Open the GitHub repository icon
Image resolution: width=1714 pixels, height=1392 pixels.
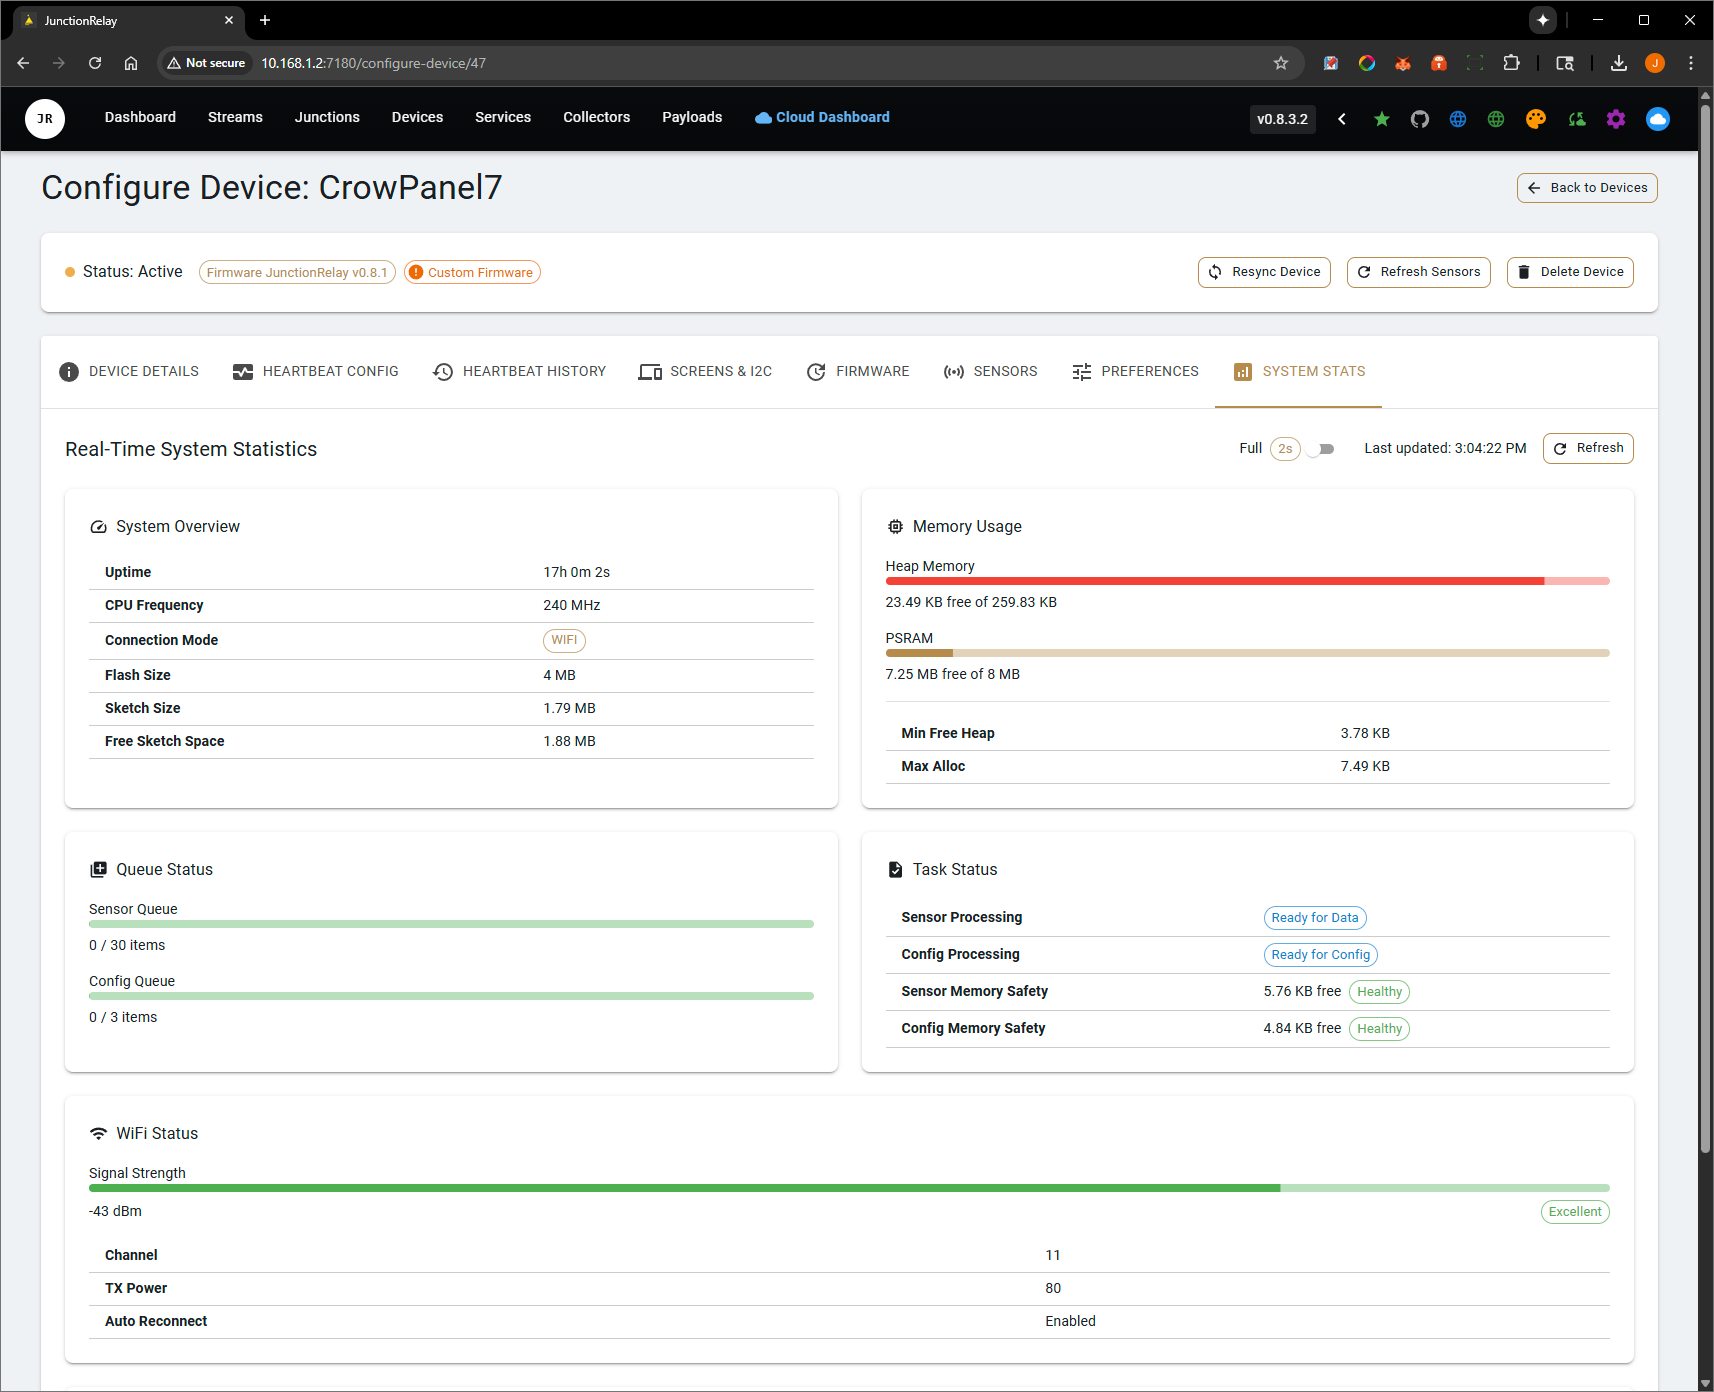tap(1420, 119)
